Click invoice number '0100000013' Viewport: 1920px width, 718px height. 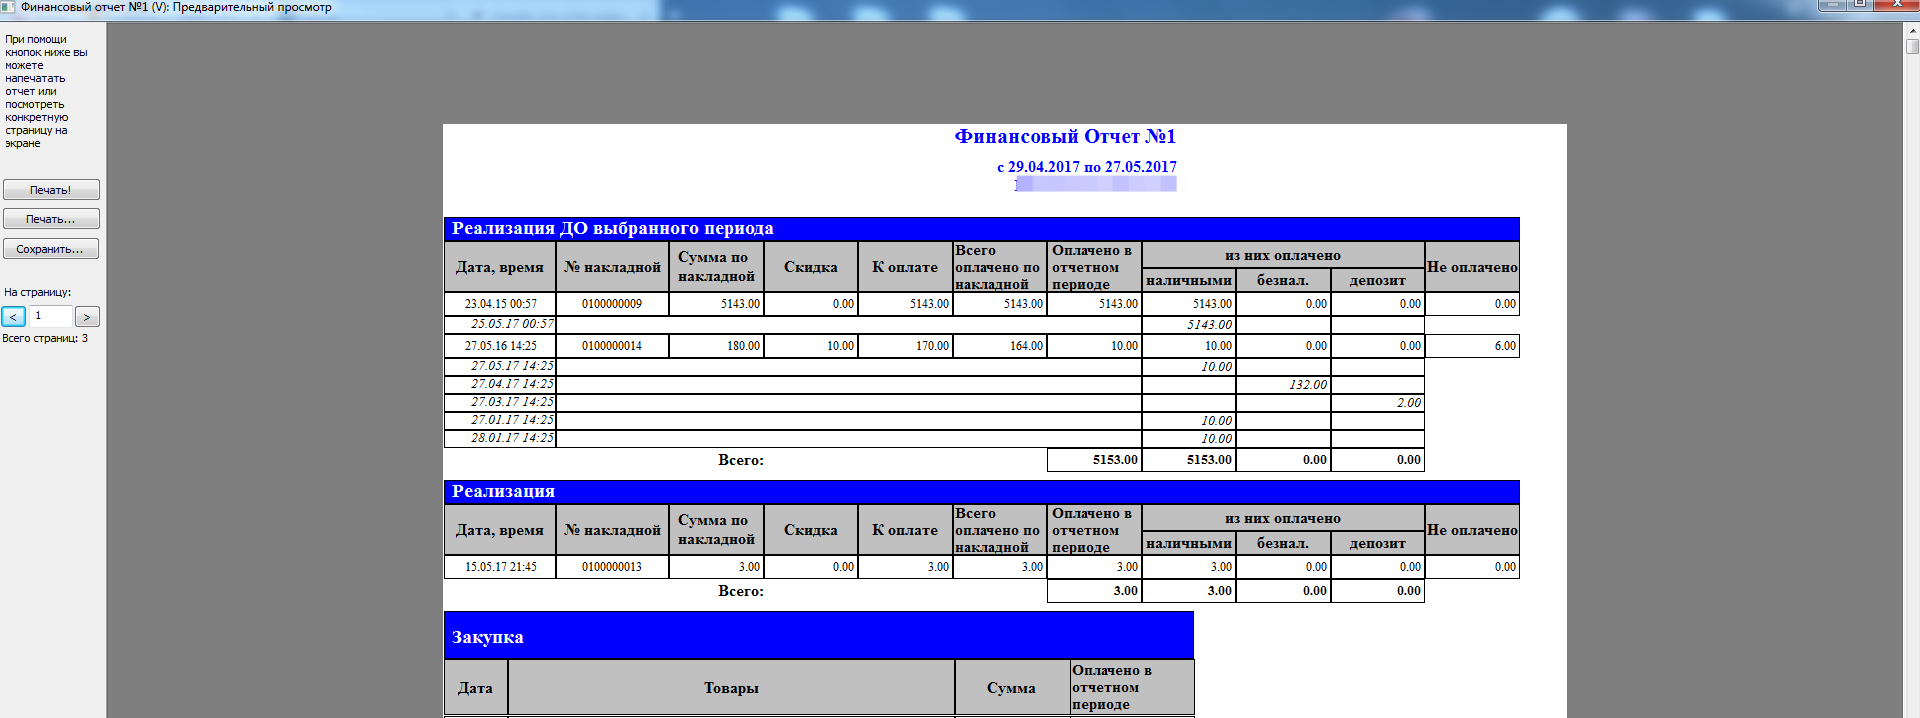(612, 567)
